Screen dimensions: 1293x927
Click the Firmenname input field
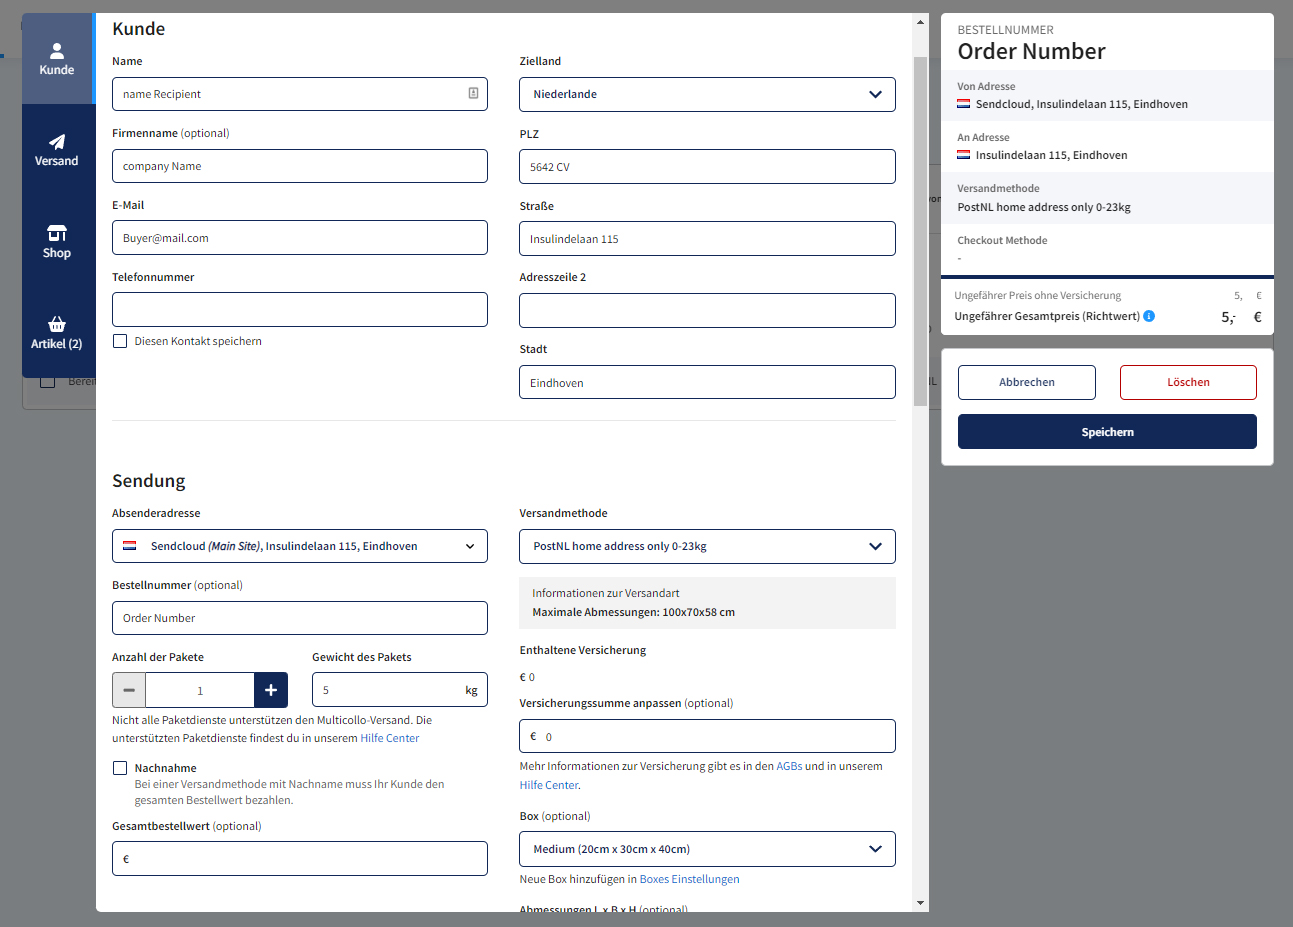[x=300, y=166]
